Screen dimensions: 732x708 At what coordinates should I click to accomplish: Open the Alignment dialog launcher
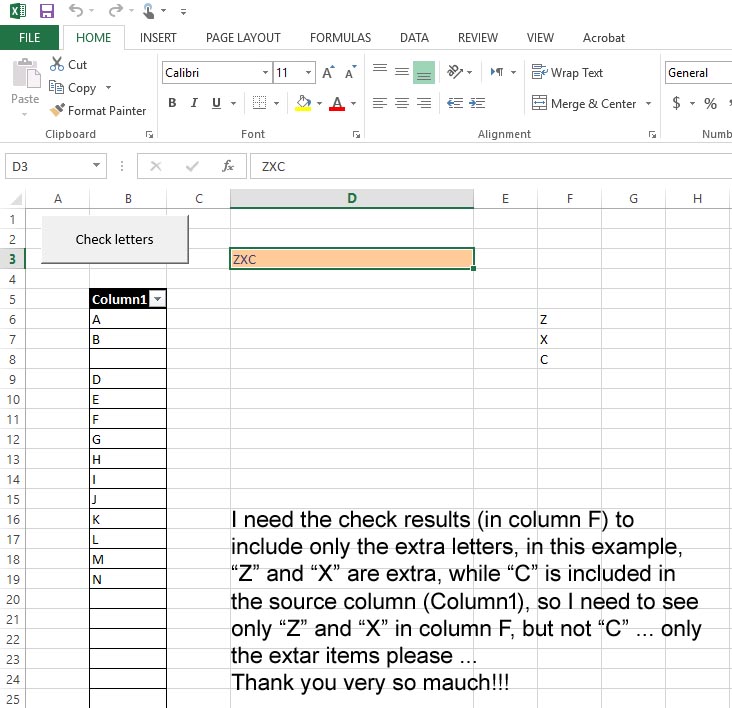653,134
